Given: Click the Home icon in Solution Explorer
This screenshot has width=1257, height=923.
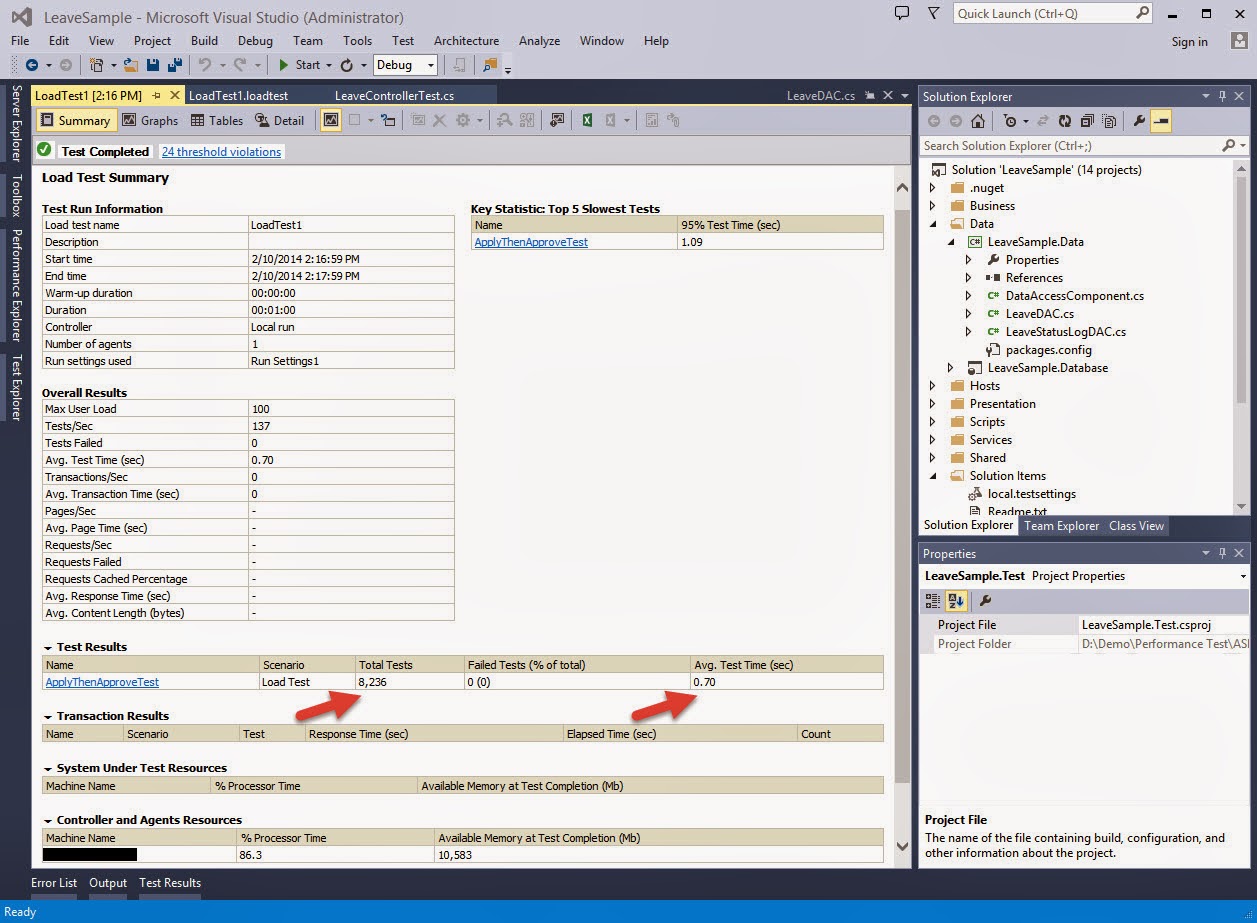Looking at the screenshot, I should coord(978,121).
